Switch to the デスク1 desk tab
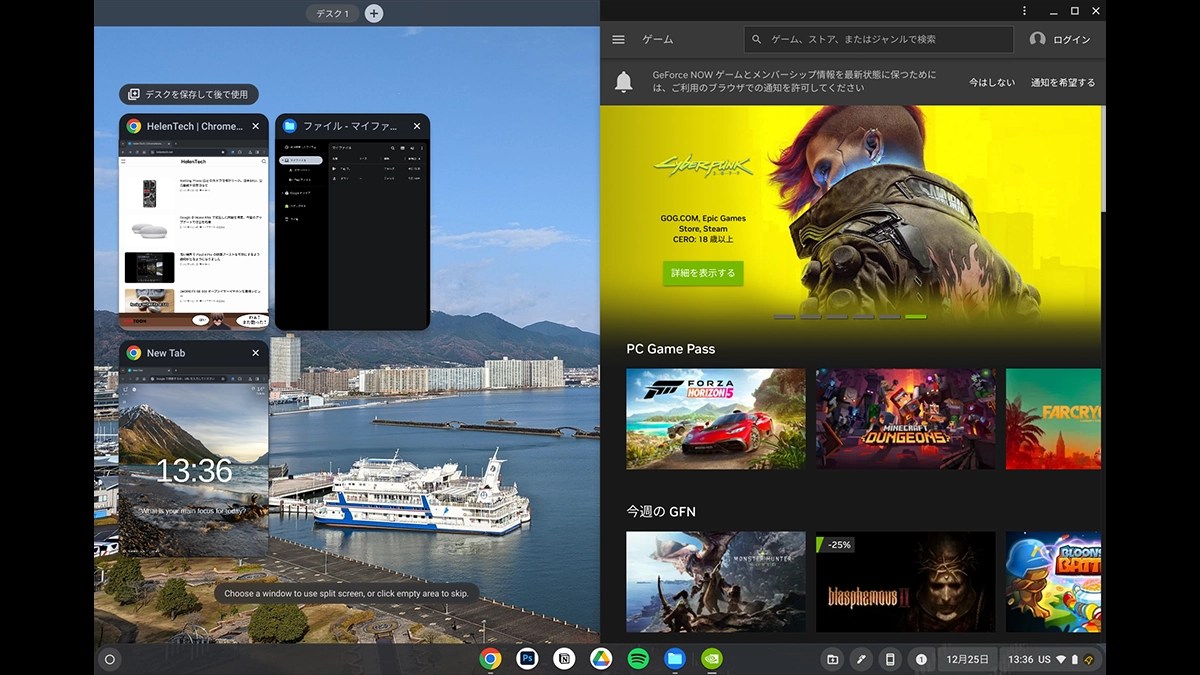This screenshot has width=1200, height=675. (x=332, y=13)
